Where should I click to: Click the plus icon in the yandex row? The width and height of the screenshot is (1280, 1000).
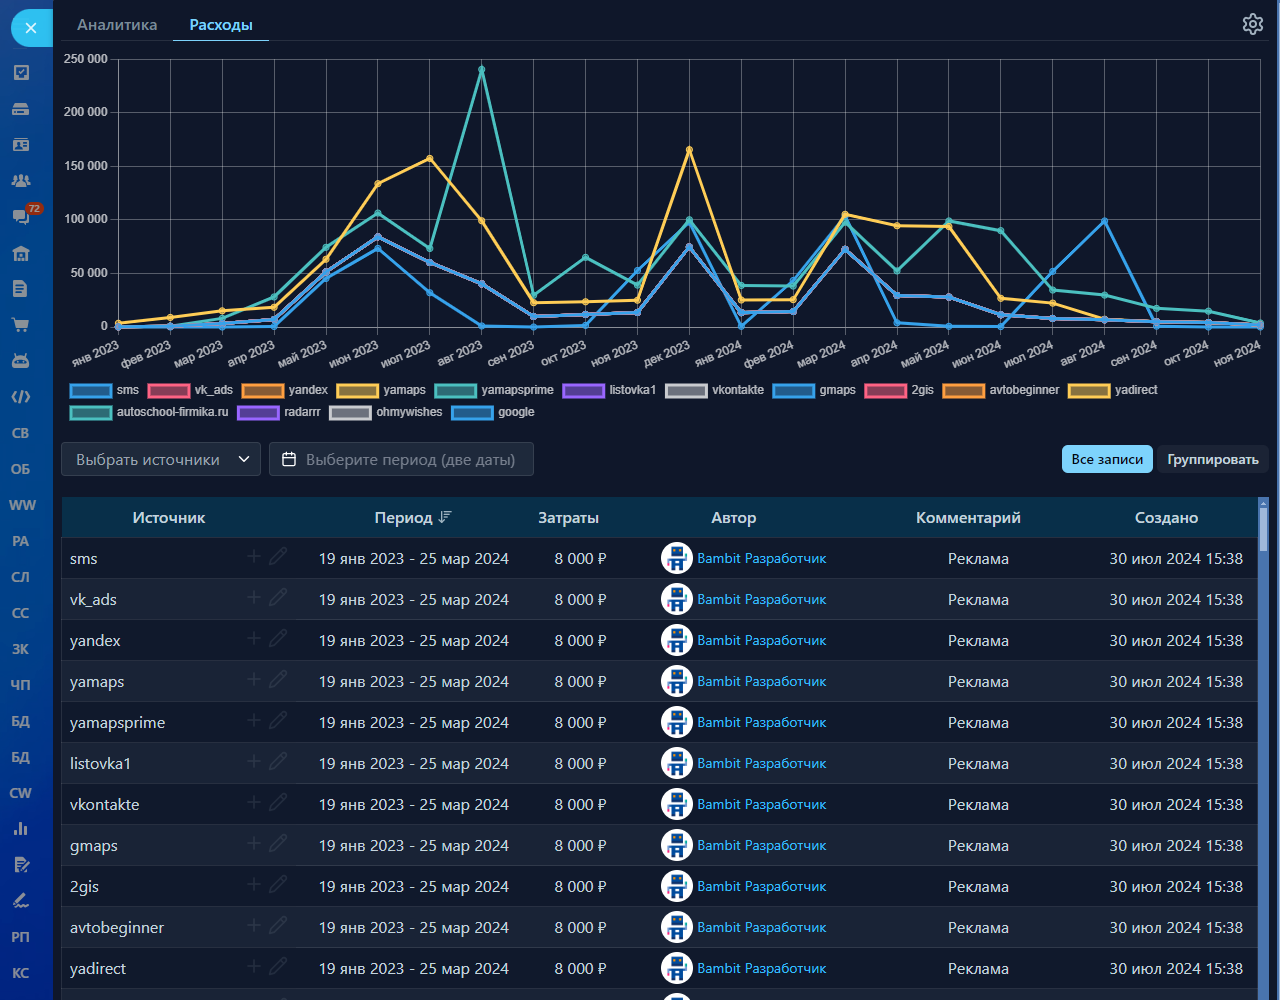254,638
